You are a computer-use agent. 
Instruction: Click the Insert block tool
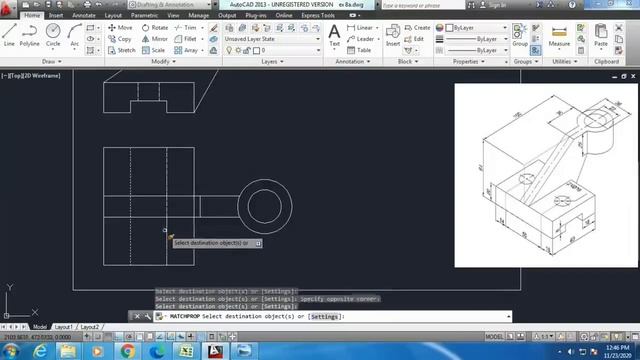[393, 35]
